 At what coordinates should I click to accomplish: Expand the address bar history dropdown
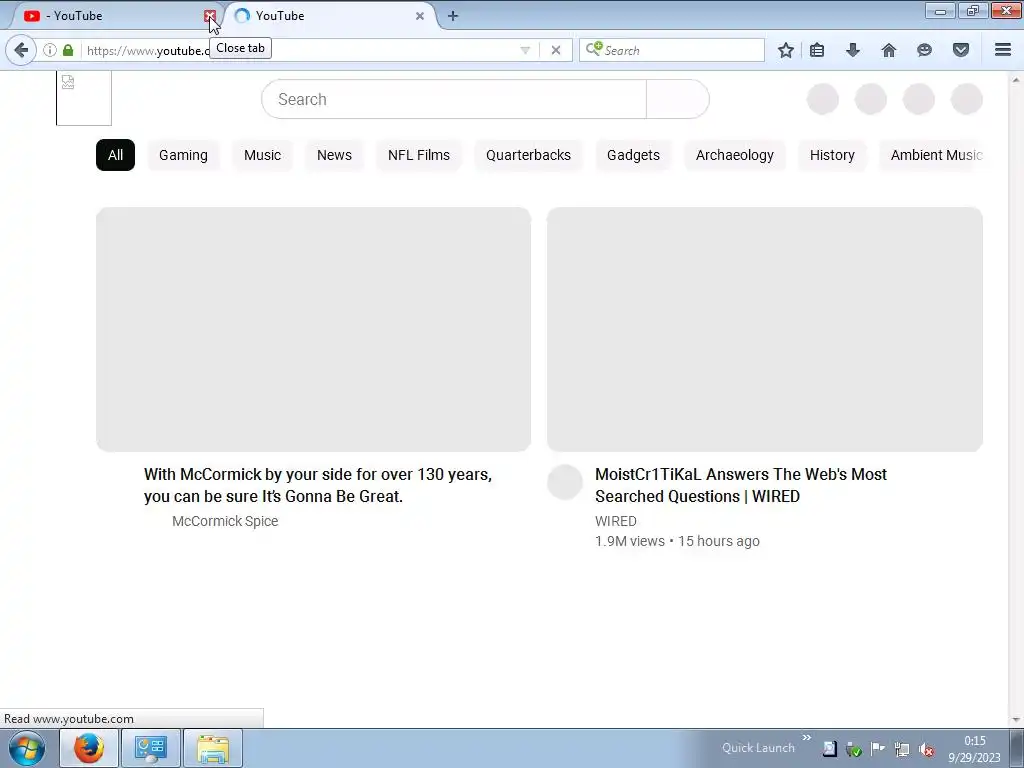[525, 50]
